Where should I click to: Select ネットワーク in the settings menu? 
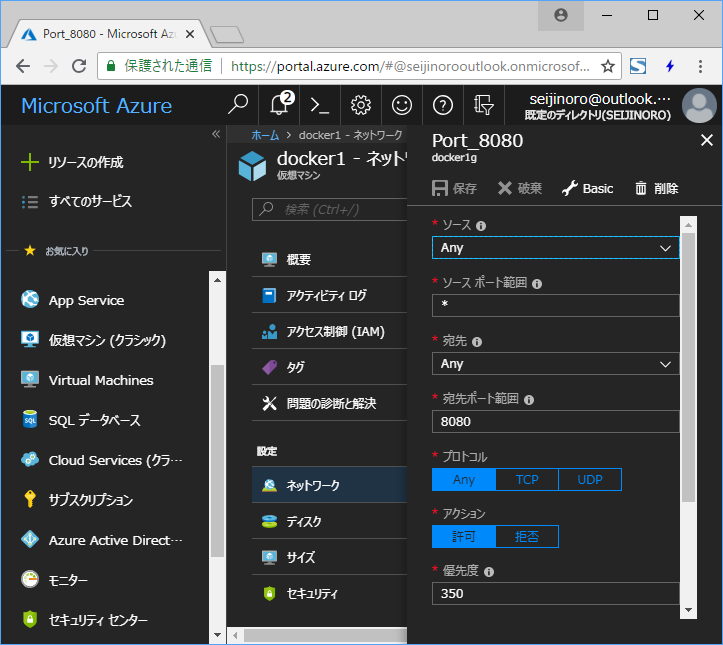click(x=329, y=485)
